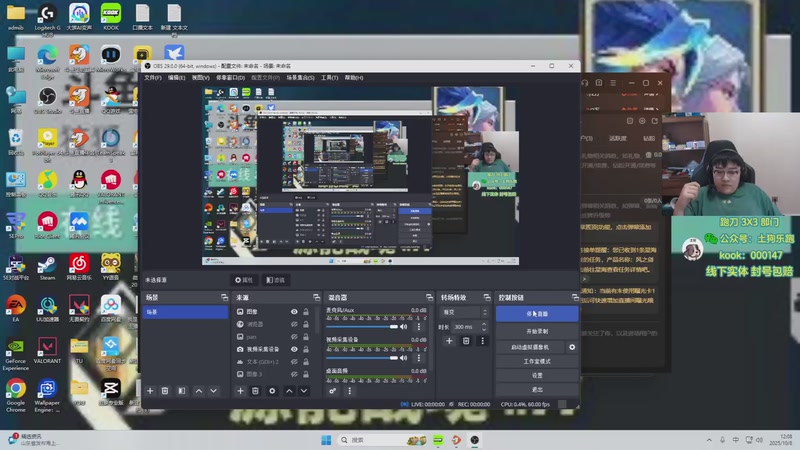This screenshot has width=800, height=450.
Task: Expand hidden system tray icons chevron
Action: tap(709, 440)
